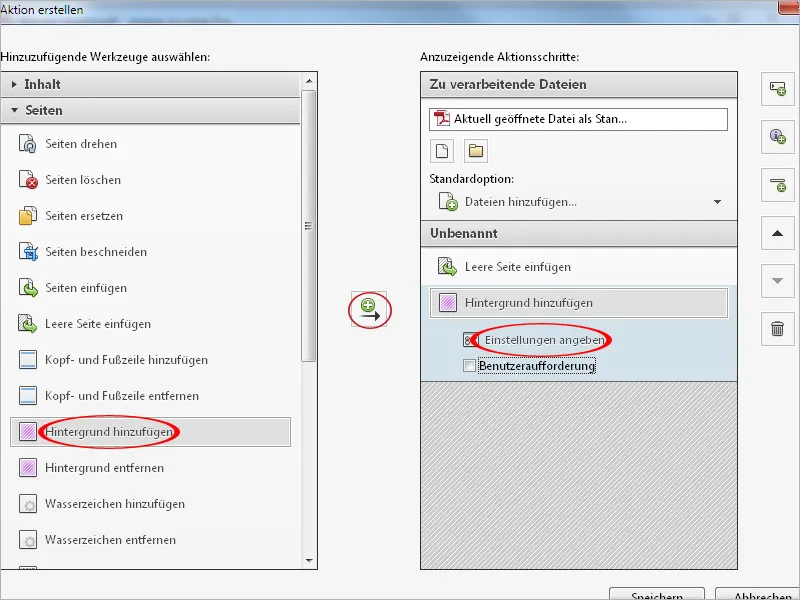This screenshot has height=600, width=800.
Task: Click the add panel icon at top right
Action: (778, 89)
